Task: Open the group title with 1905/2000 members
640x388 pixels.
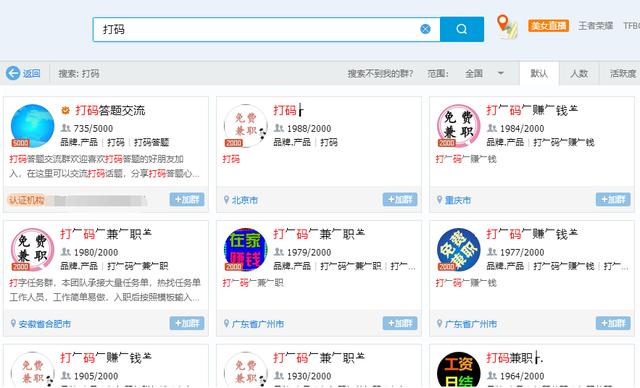Action: pos(106,358)
